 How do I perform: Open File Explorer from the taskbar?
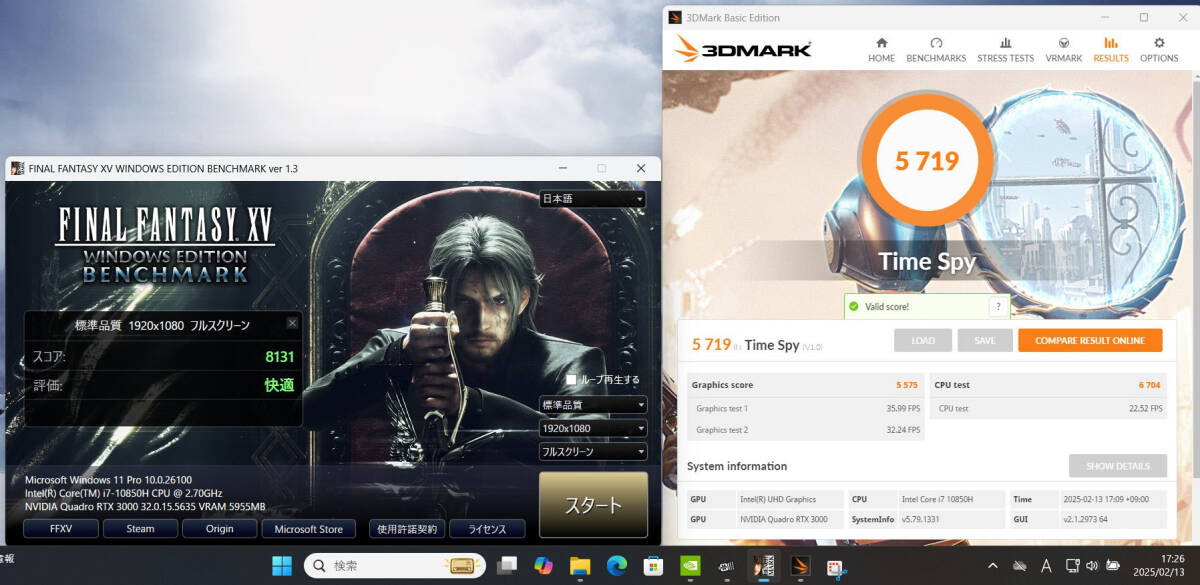pyautogui.click(x=580, y=566)
